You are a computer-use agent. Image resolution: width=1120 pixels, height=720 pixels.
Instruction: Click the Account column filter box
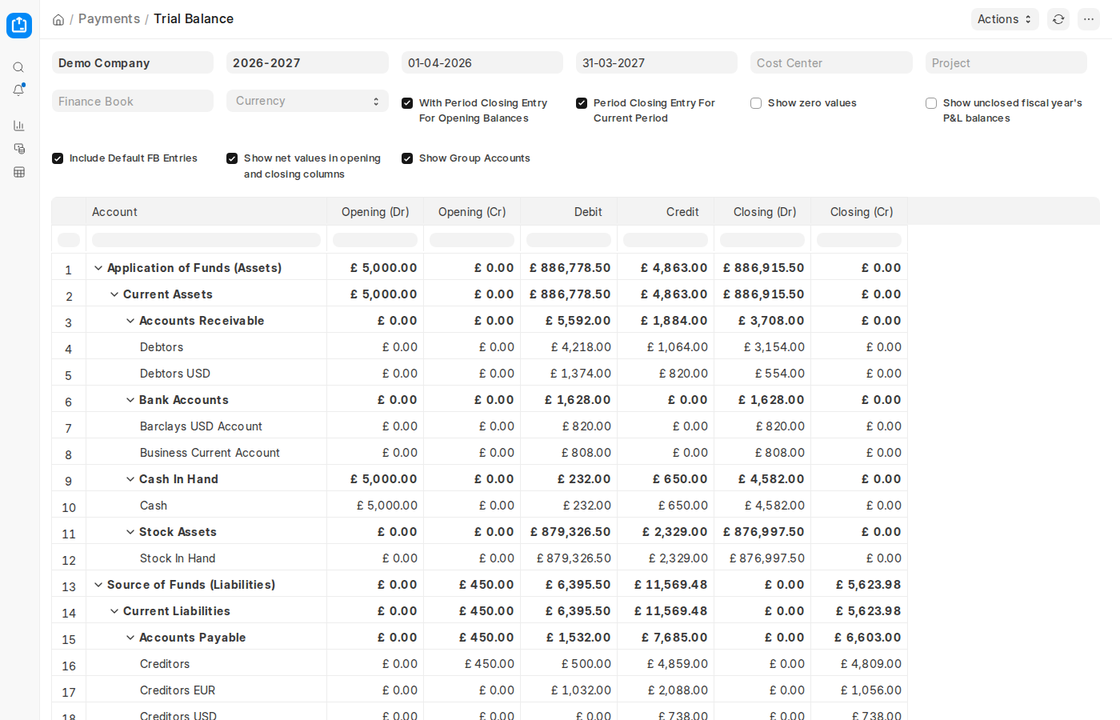(206, 240)
